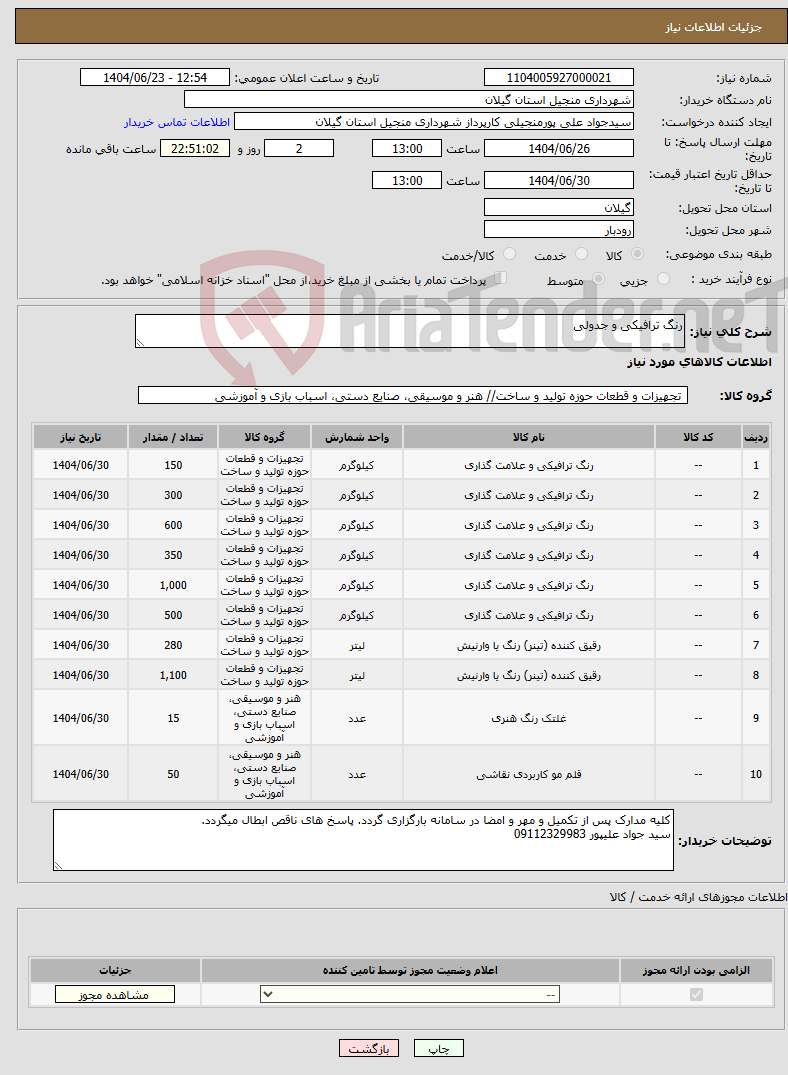Click the قلم مو کاربردی نقاشی item name
788x1075 pixels.
(529, 774)
